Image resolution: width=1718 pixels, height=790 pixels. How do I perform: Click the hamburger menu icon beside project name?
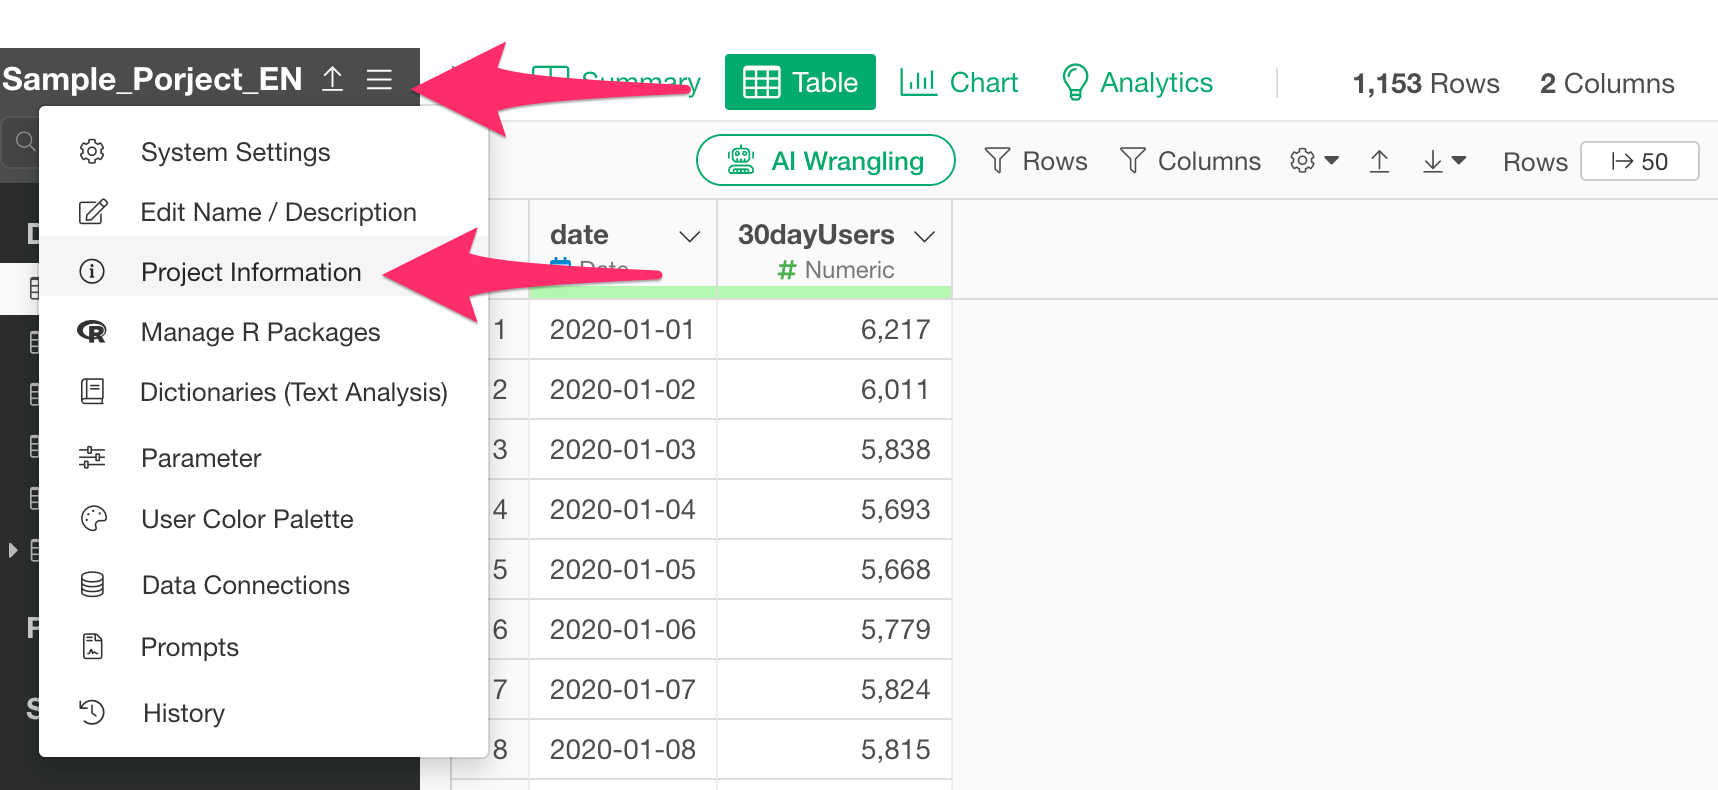(379, 79)
